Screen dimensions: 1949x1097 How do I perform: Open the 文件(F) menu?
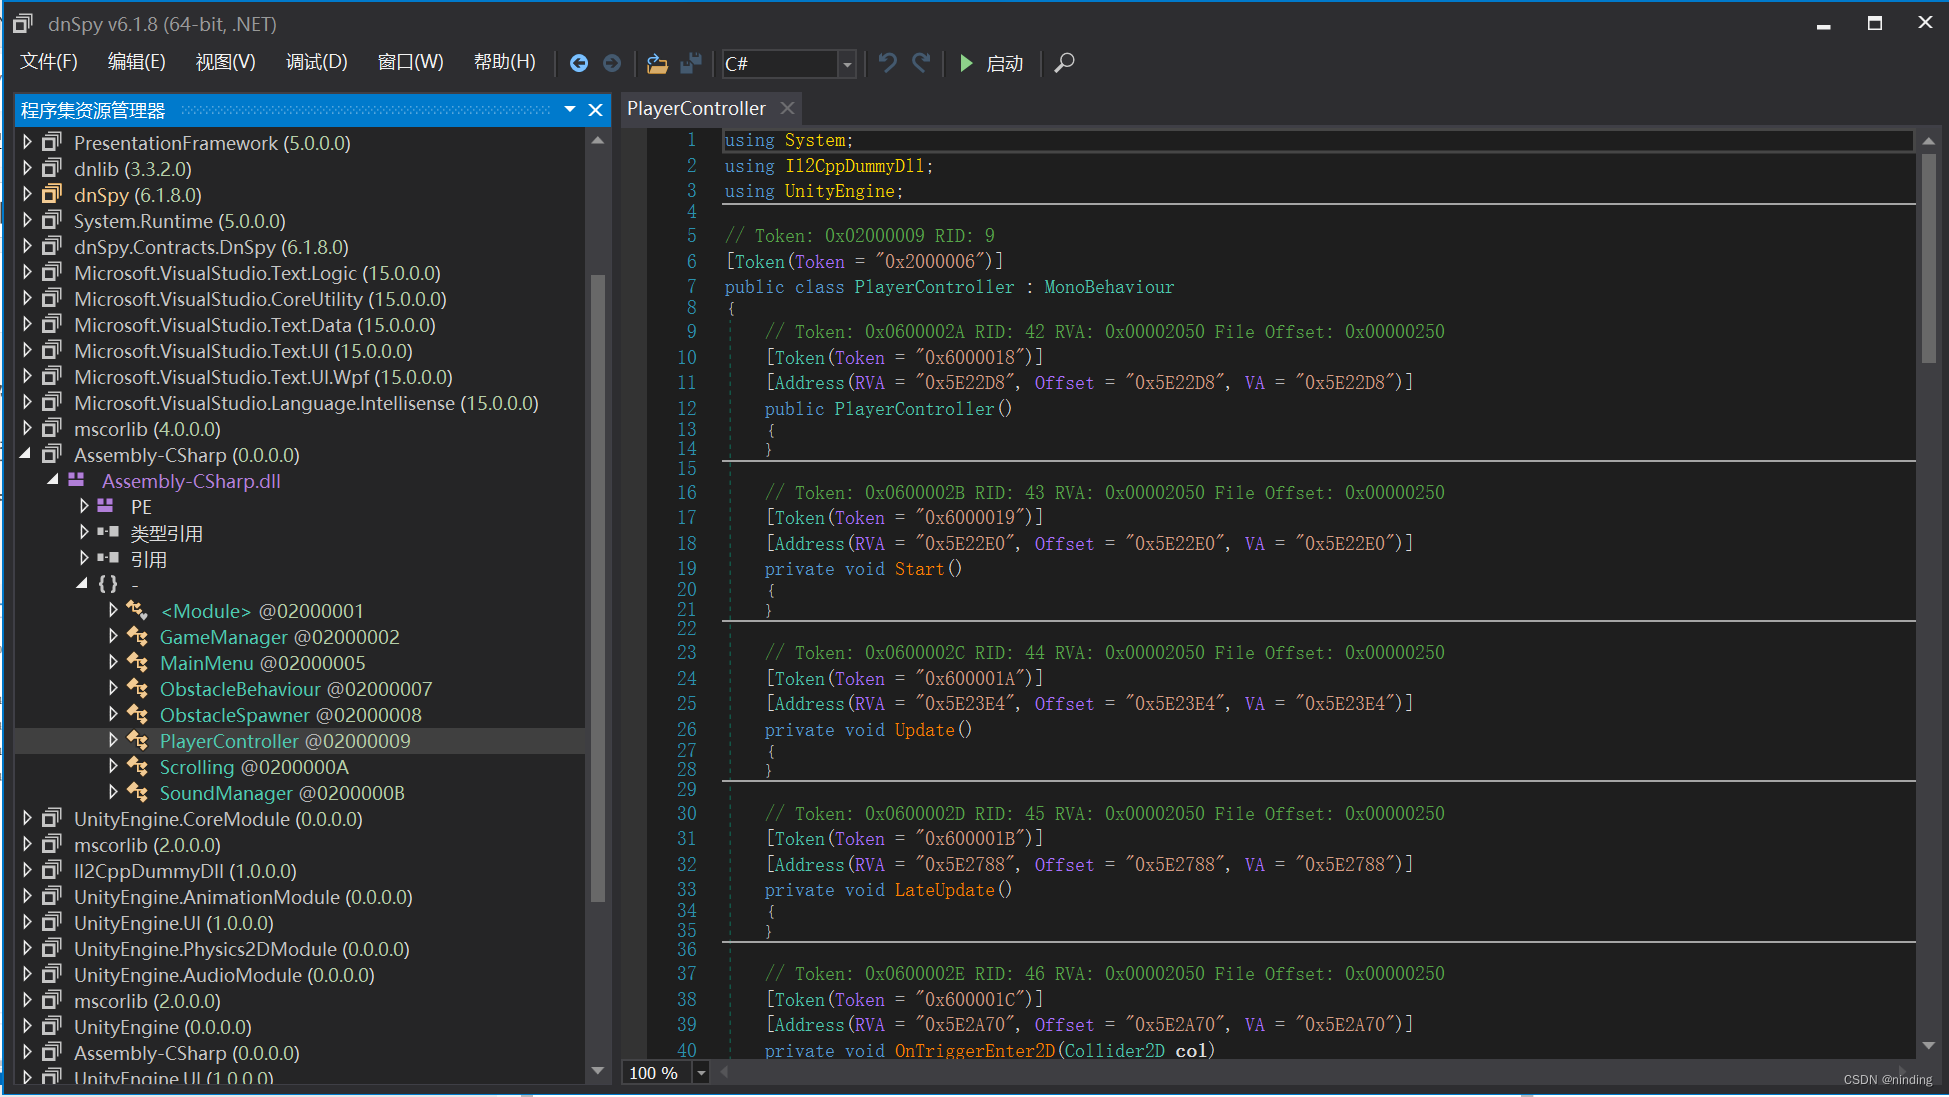click(49, 62)
